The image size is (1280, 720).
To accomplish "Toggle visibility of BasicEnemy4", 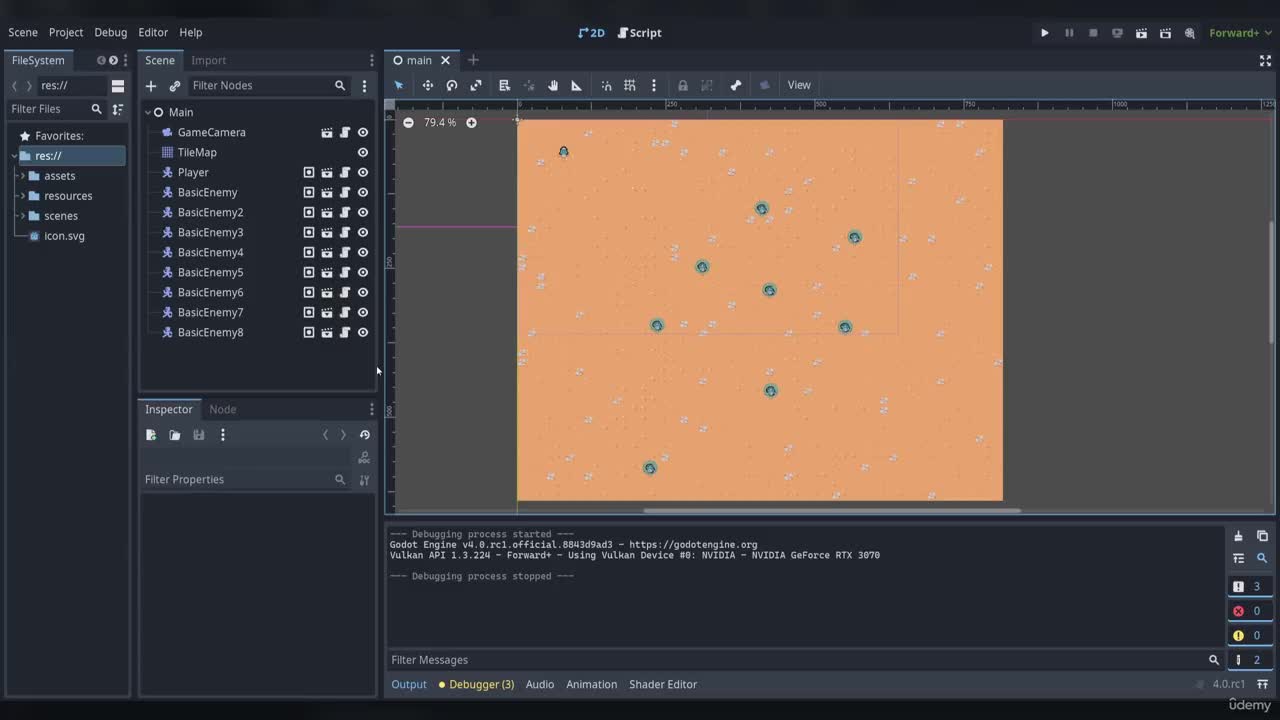I will click(363, 252).
